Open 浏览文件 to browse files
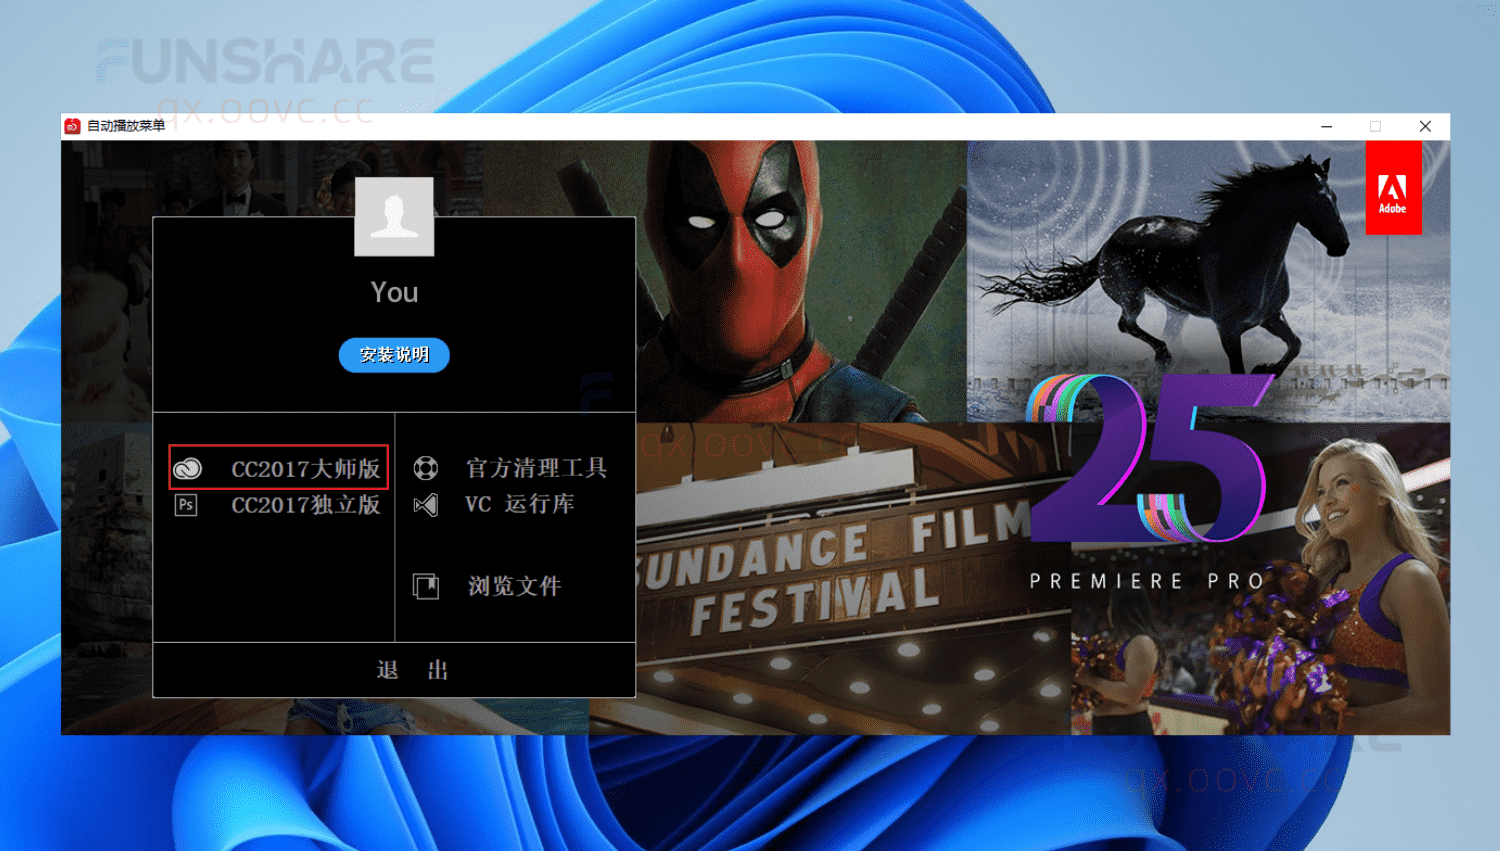 click(x=514, y=586)
